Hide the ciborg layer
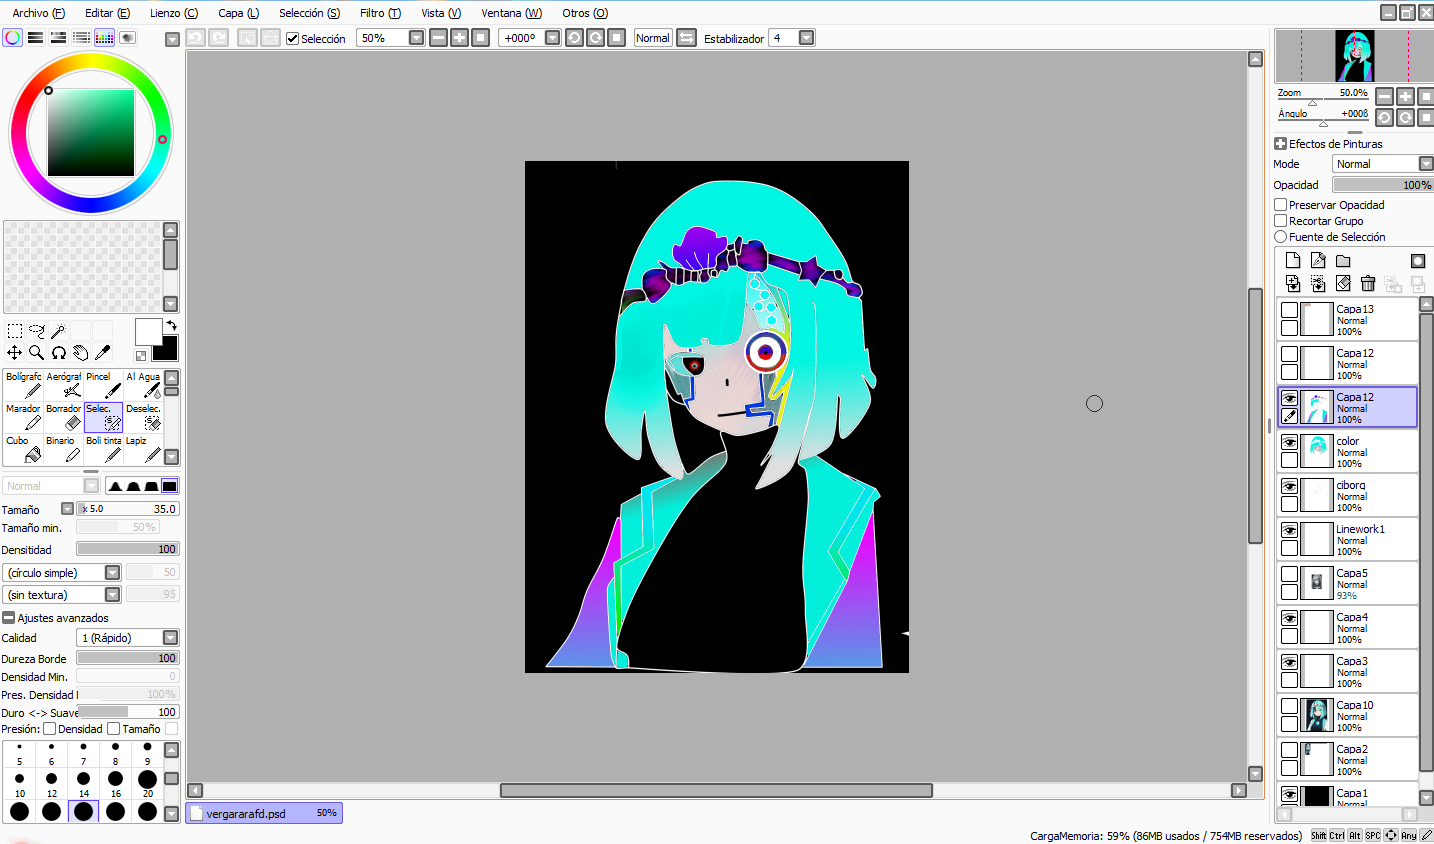Viewport: 1434px width, 844px height. (1290, 486)
